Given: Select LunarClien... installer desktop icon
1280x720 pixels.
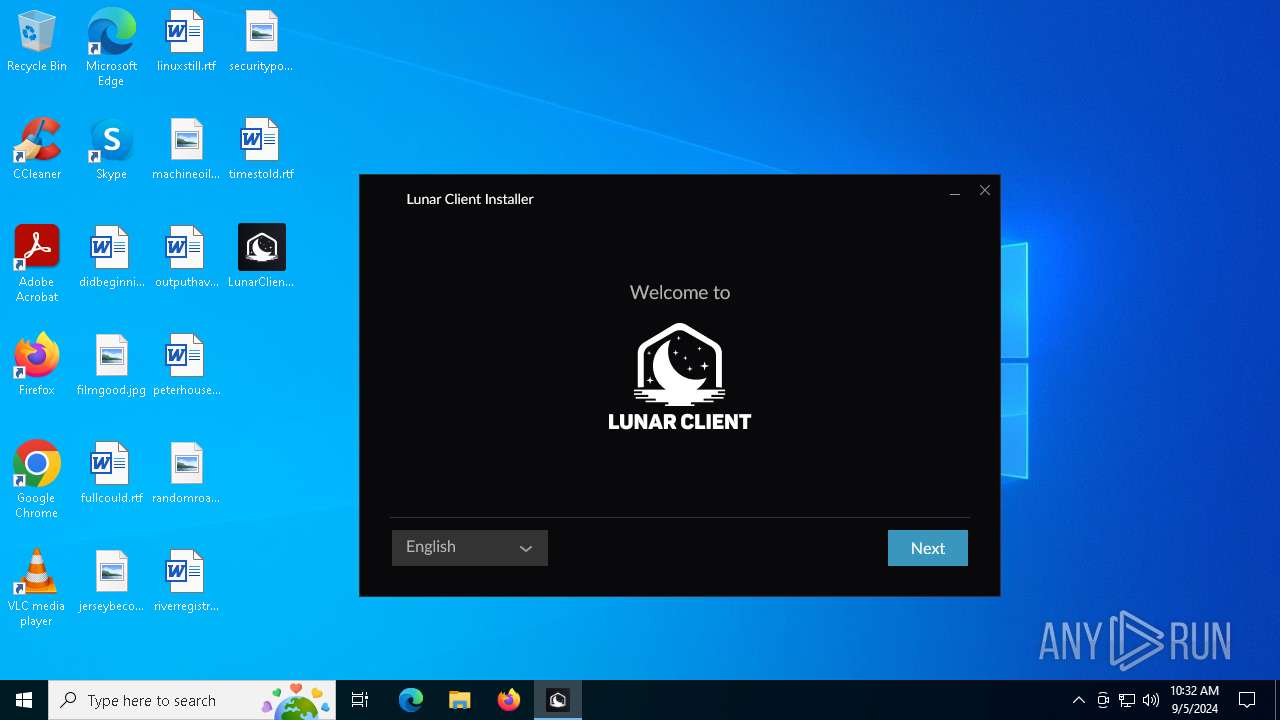Looking at the screenshot, I should coord(261,257).
